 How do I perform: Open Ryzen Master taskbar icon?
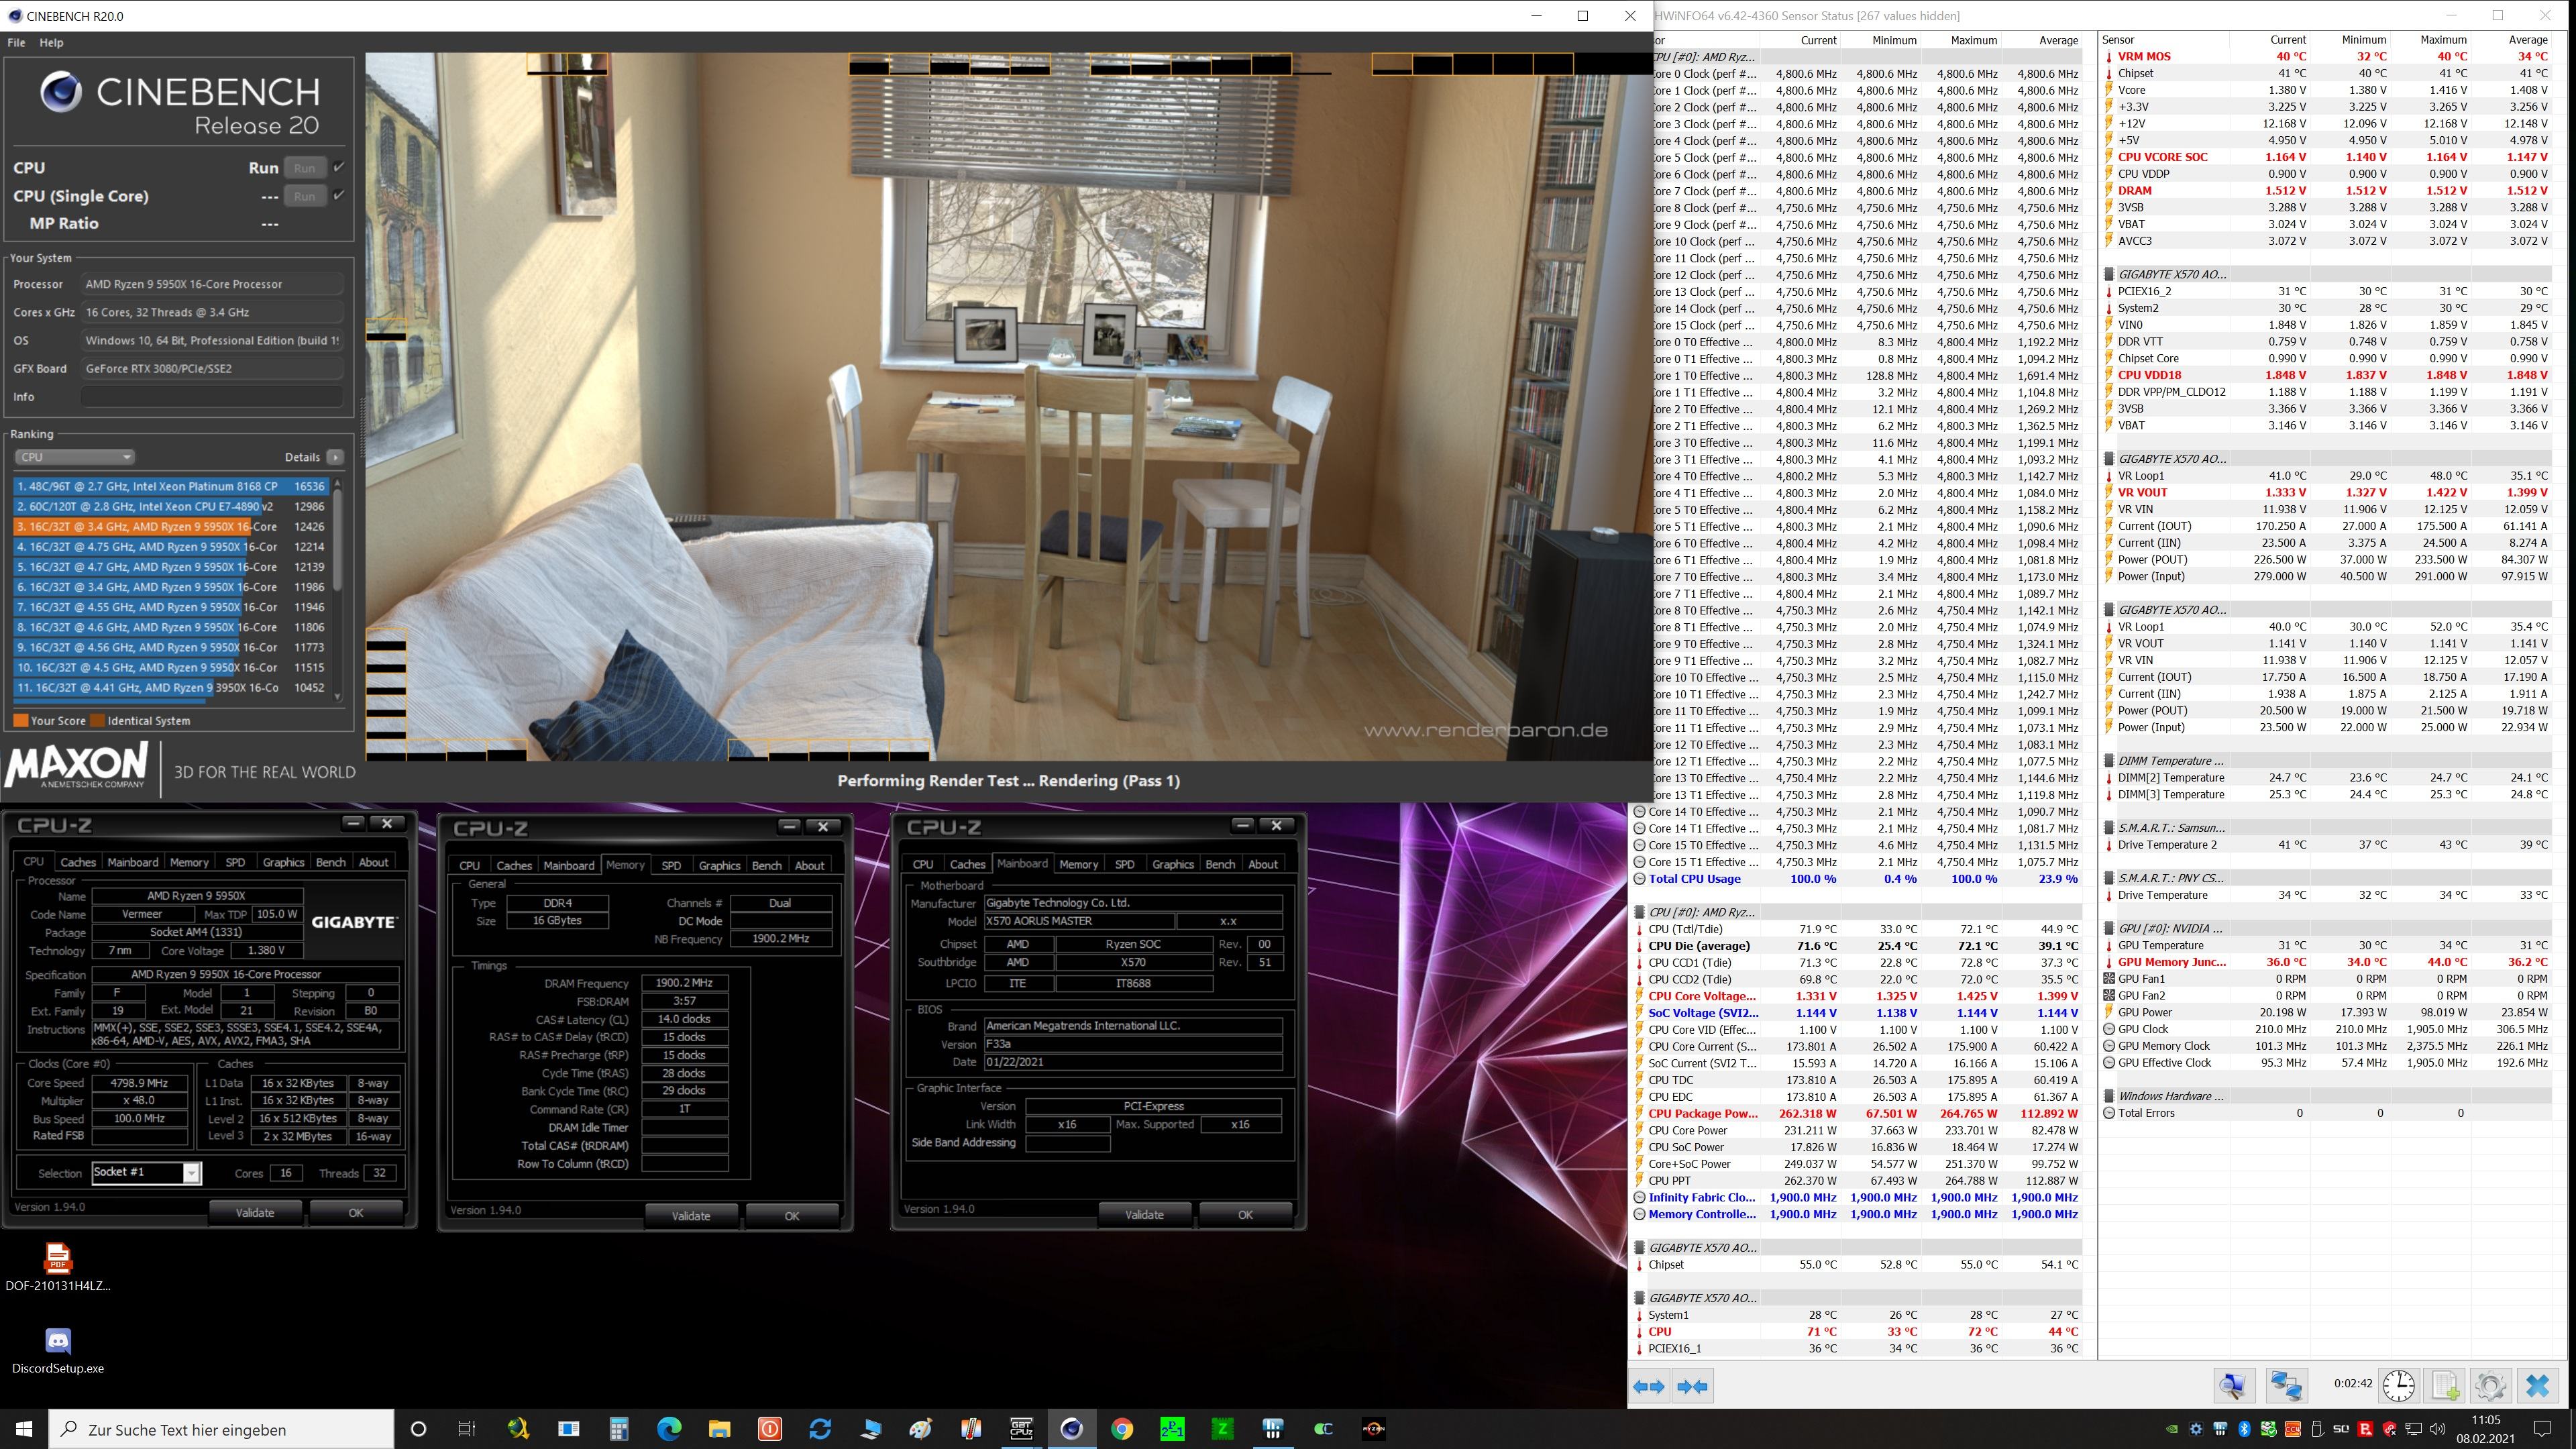(1373, 1429)
